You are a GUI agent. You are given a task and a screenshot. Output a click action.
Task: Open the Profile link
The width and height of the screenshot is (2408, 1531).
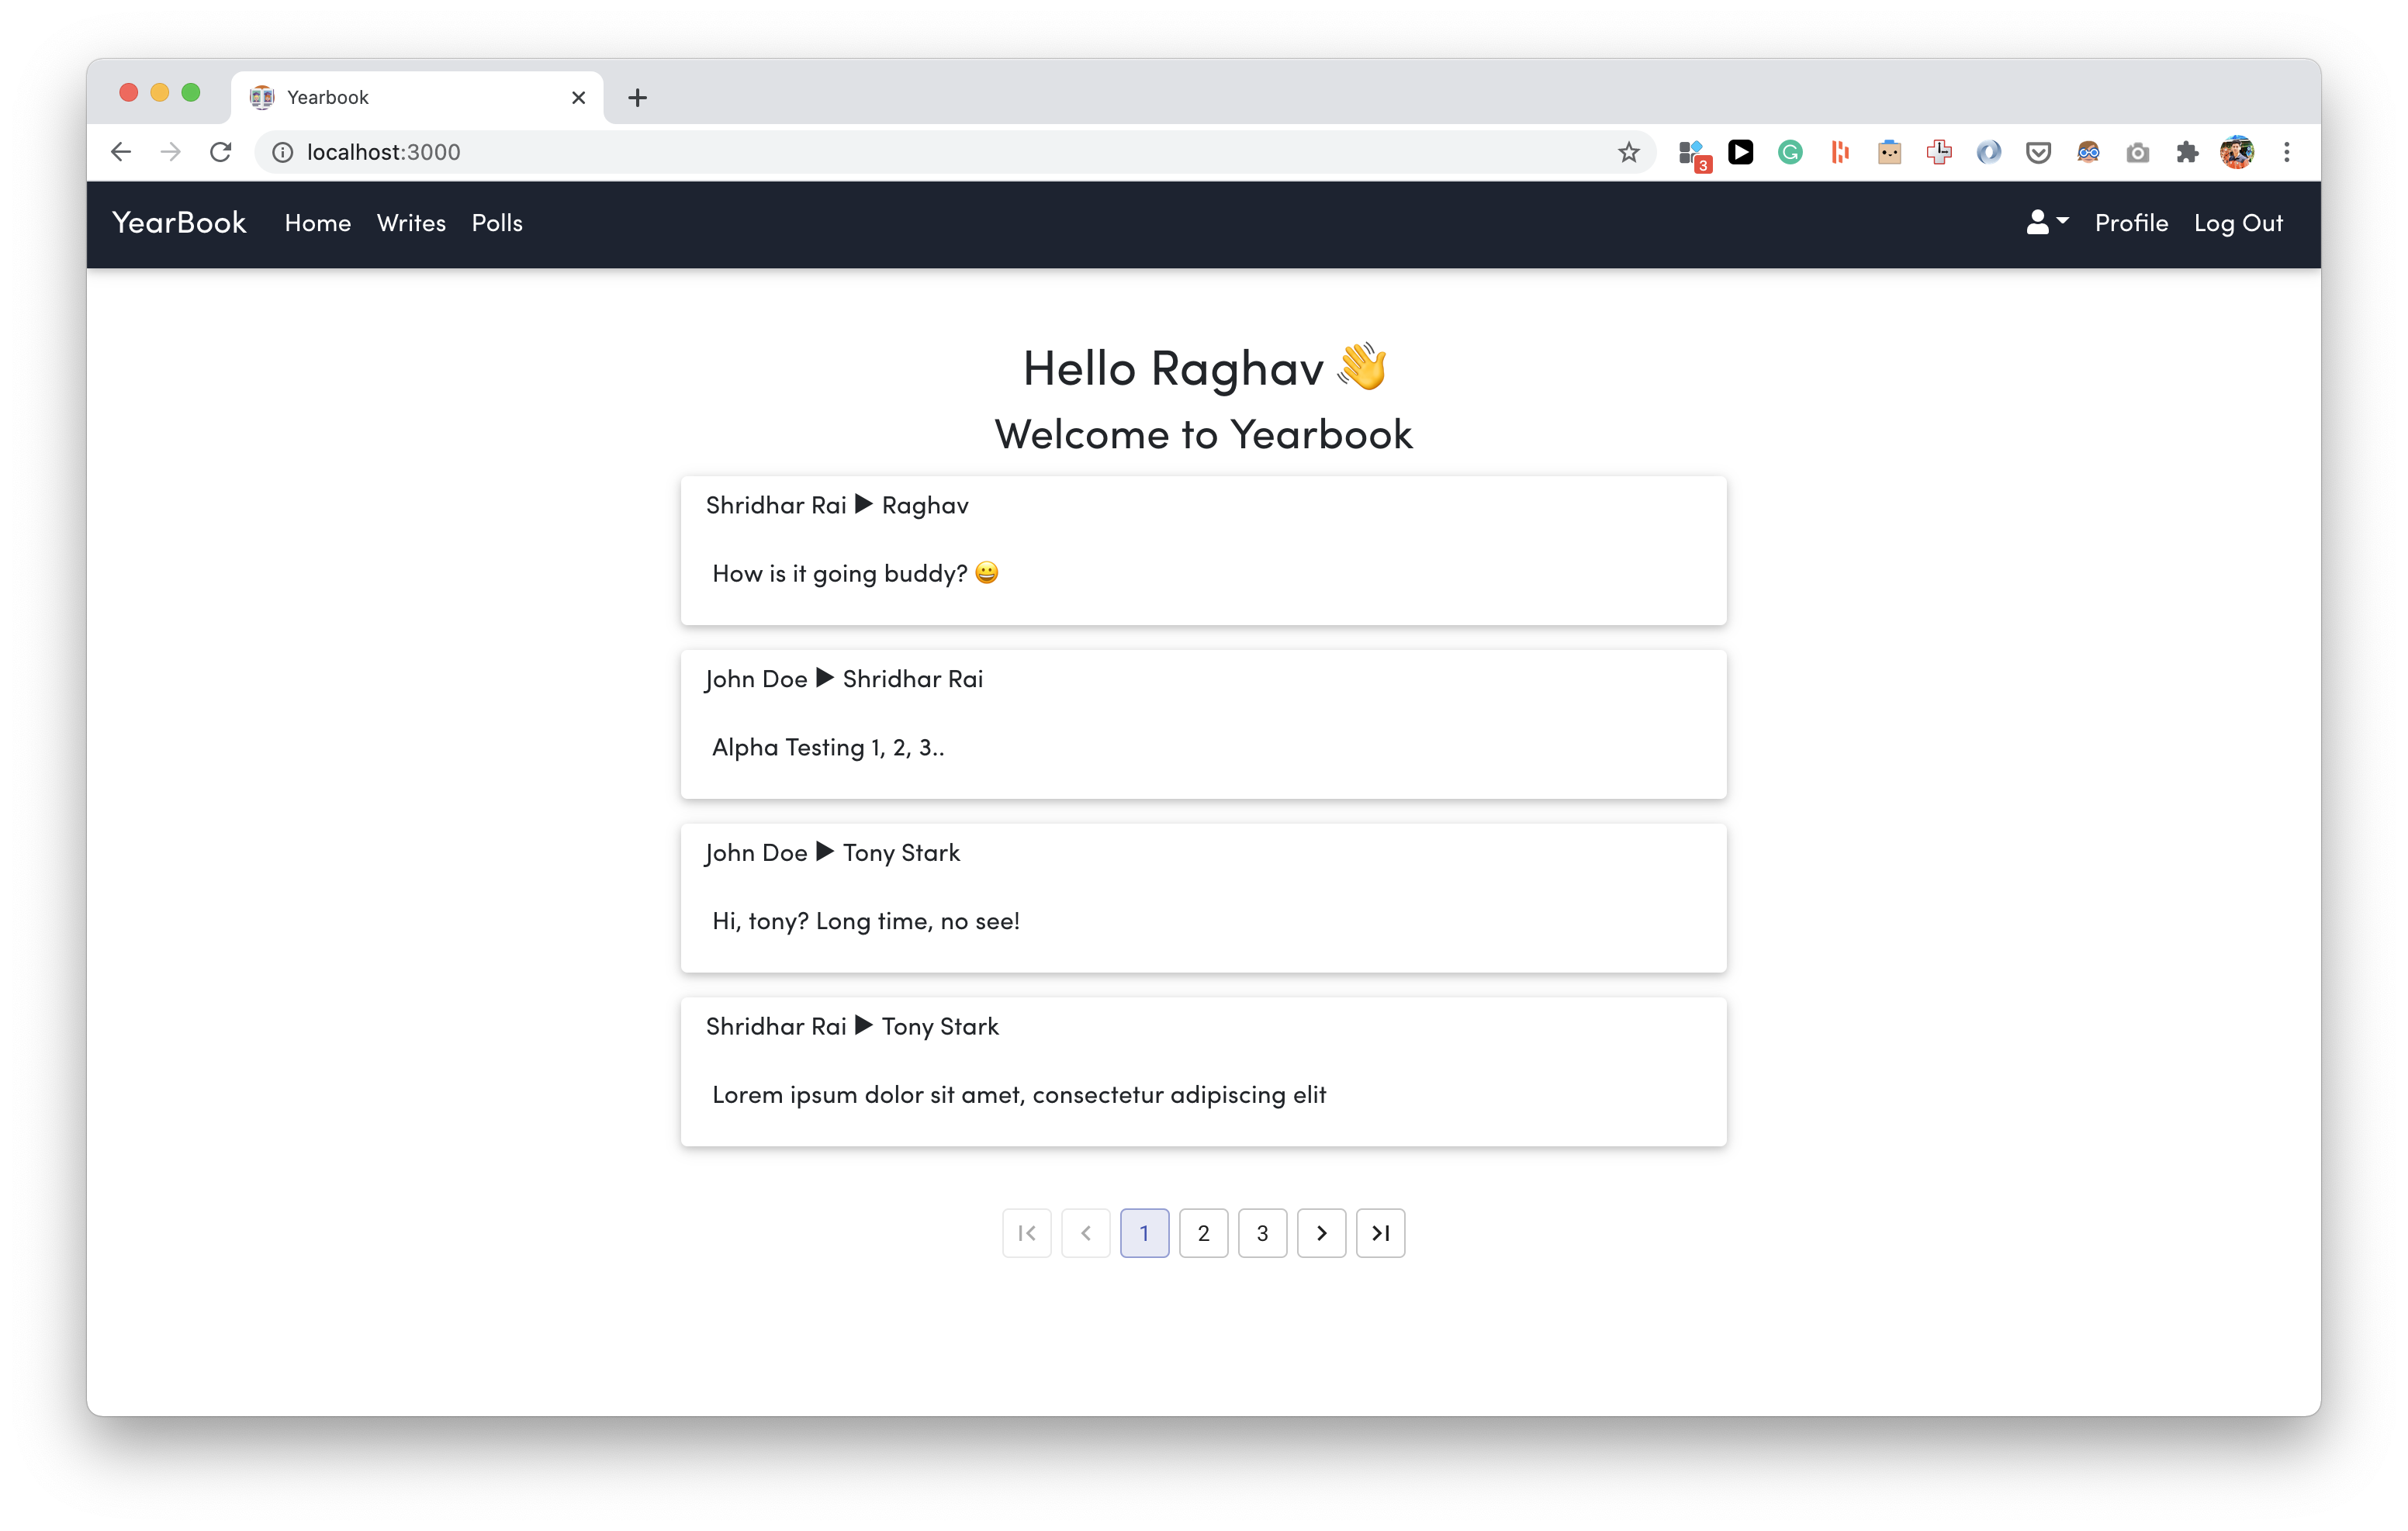click(x=2131, y=223)
